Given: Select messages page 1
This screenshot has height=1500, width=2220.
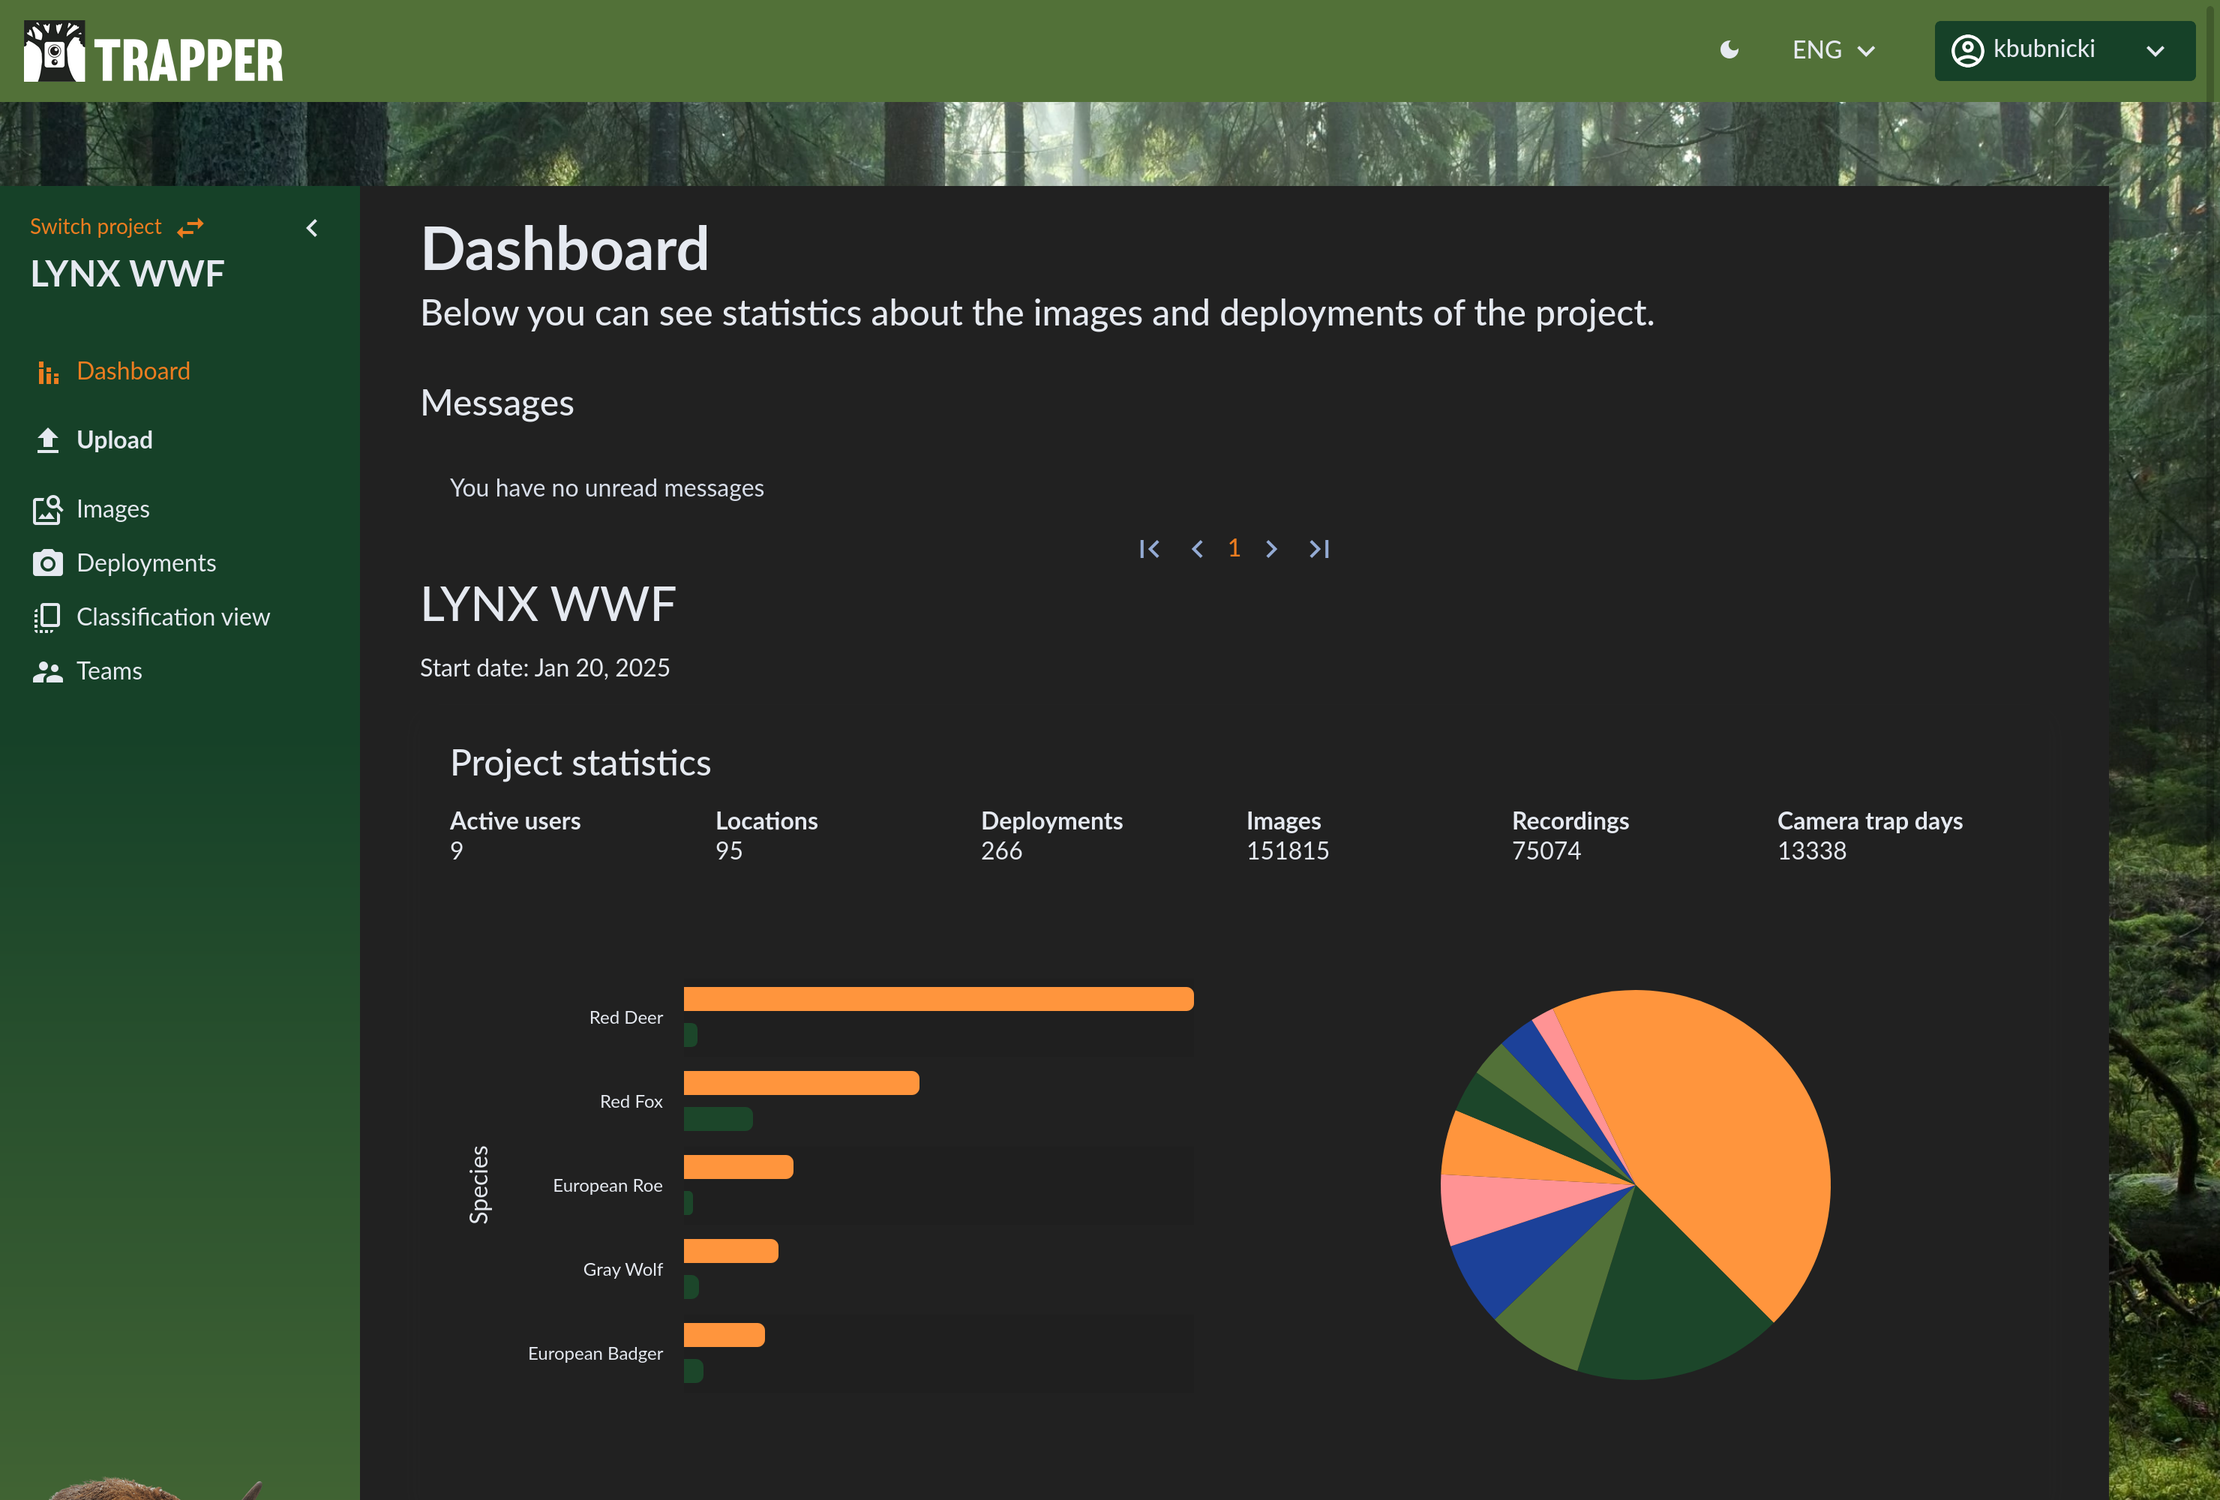Looking at the screenshot, I should point(1234,548).
